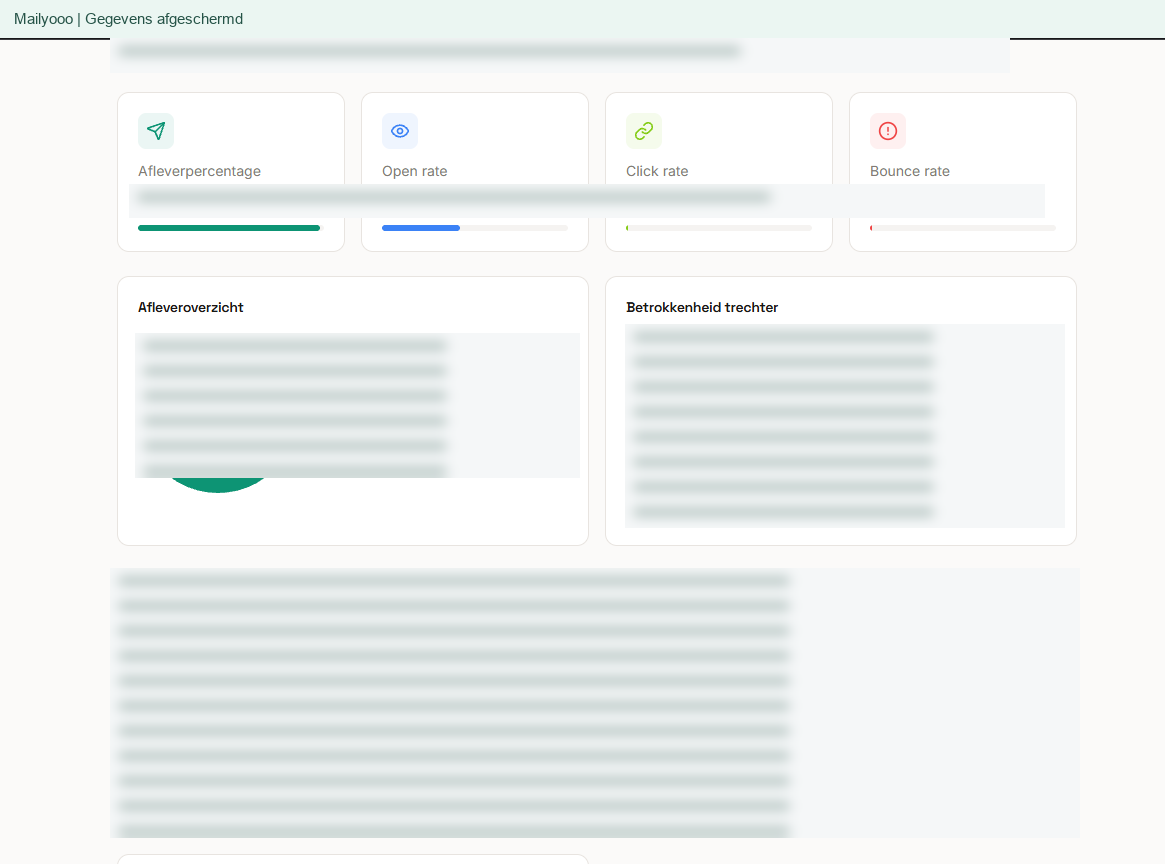The width and height of the screenshot is (1165, 864).
Task: Click the Click rate label
Action: (657, 171)
